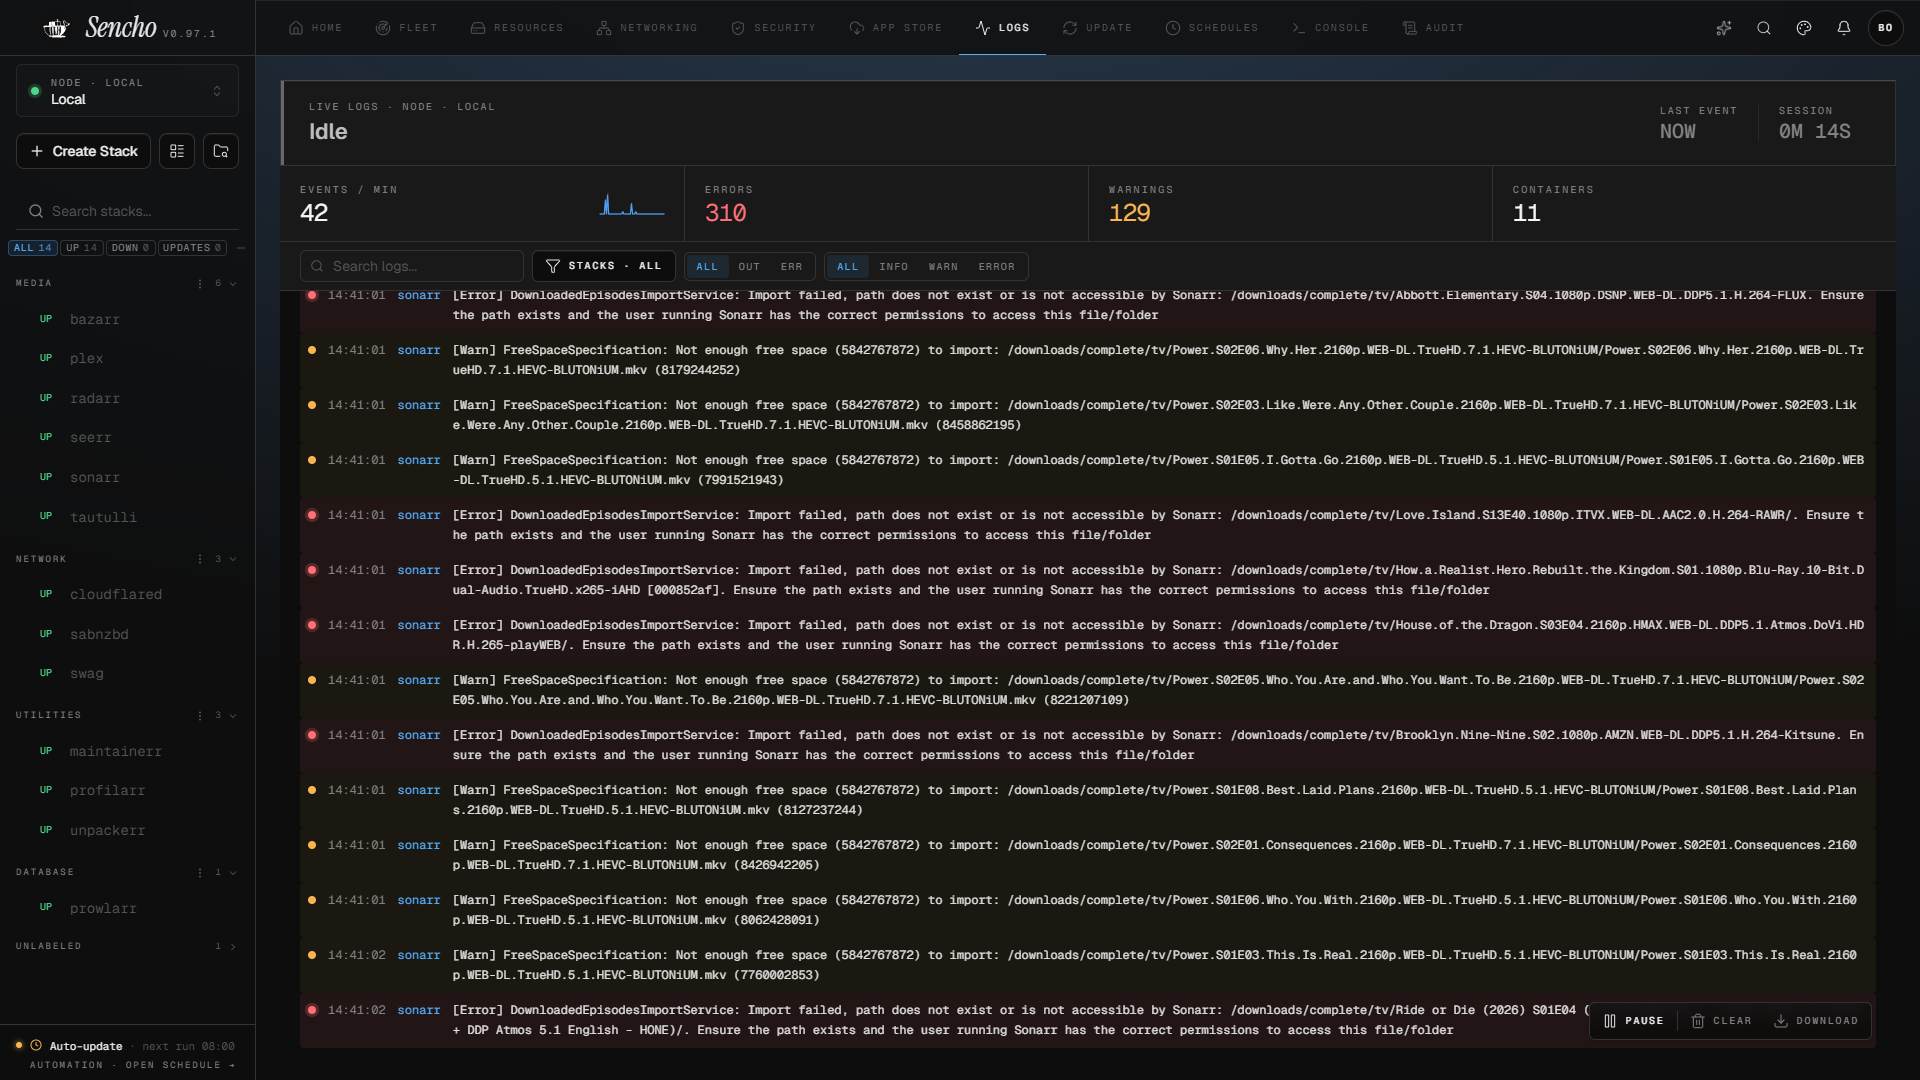Select the cloudflared stack
The image size is (1920, 1080).
[127, 594]
